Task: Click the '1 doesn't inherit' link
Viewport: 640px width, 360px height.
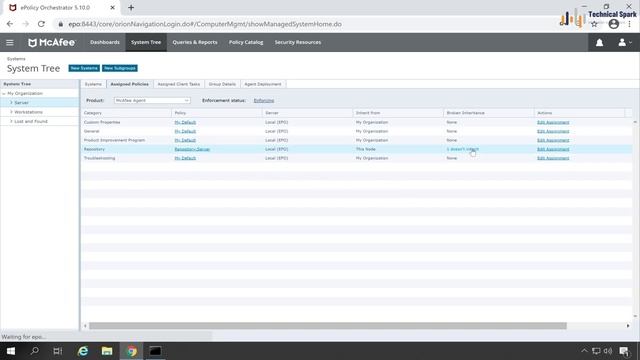Action: [462, 149]
